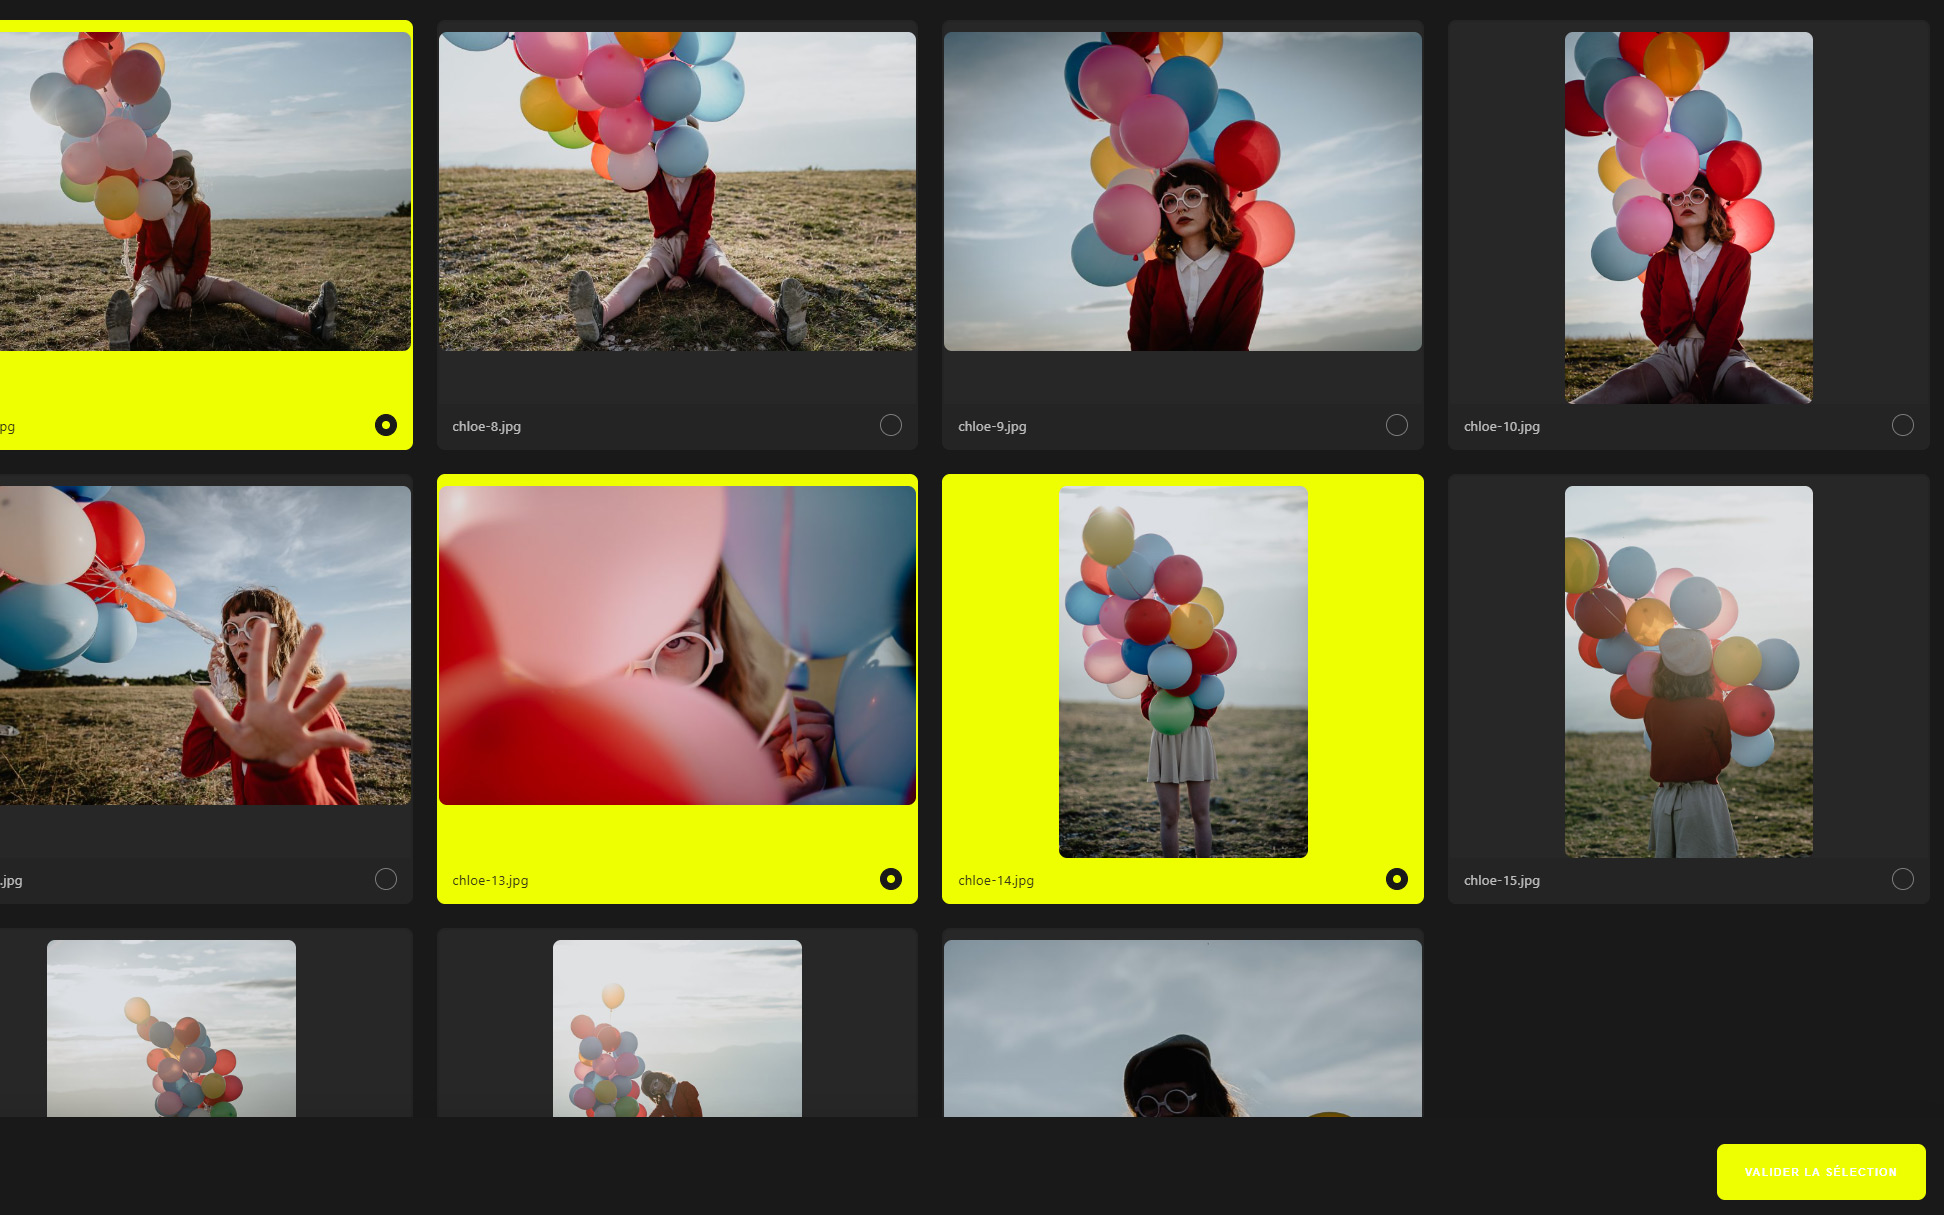Viewport: 1944px width, 1215px height.
Task: Select the radio circle for chloe-8.jpg
Action: 890,425
